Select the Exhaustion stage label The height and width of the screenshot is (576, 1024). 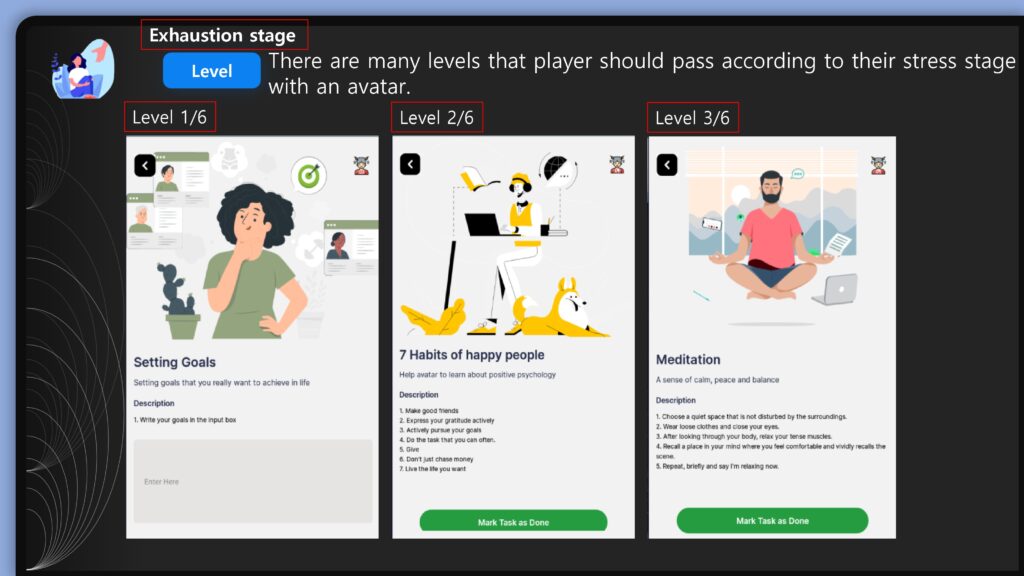click(224, 35)
